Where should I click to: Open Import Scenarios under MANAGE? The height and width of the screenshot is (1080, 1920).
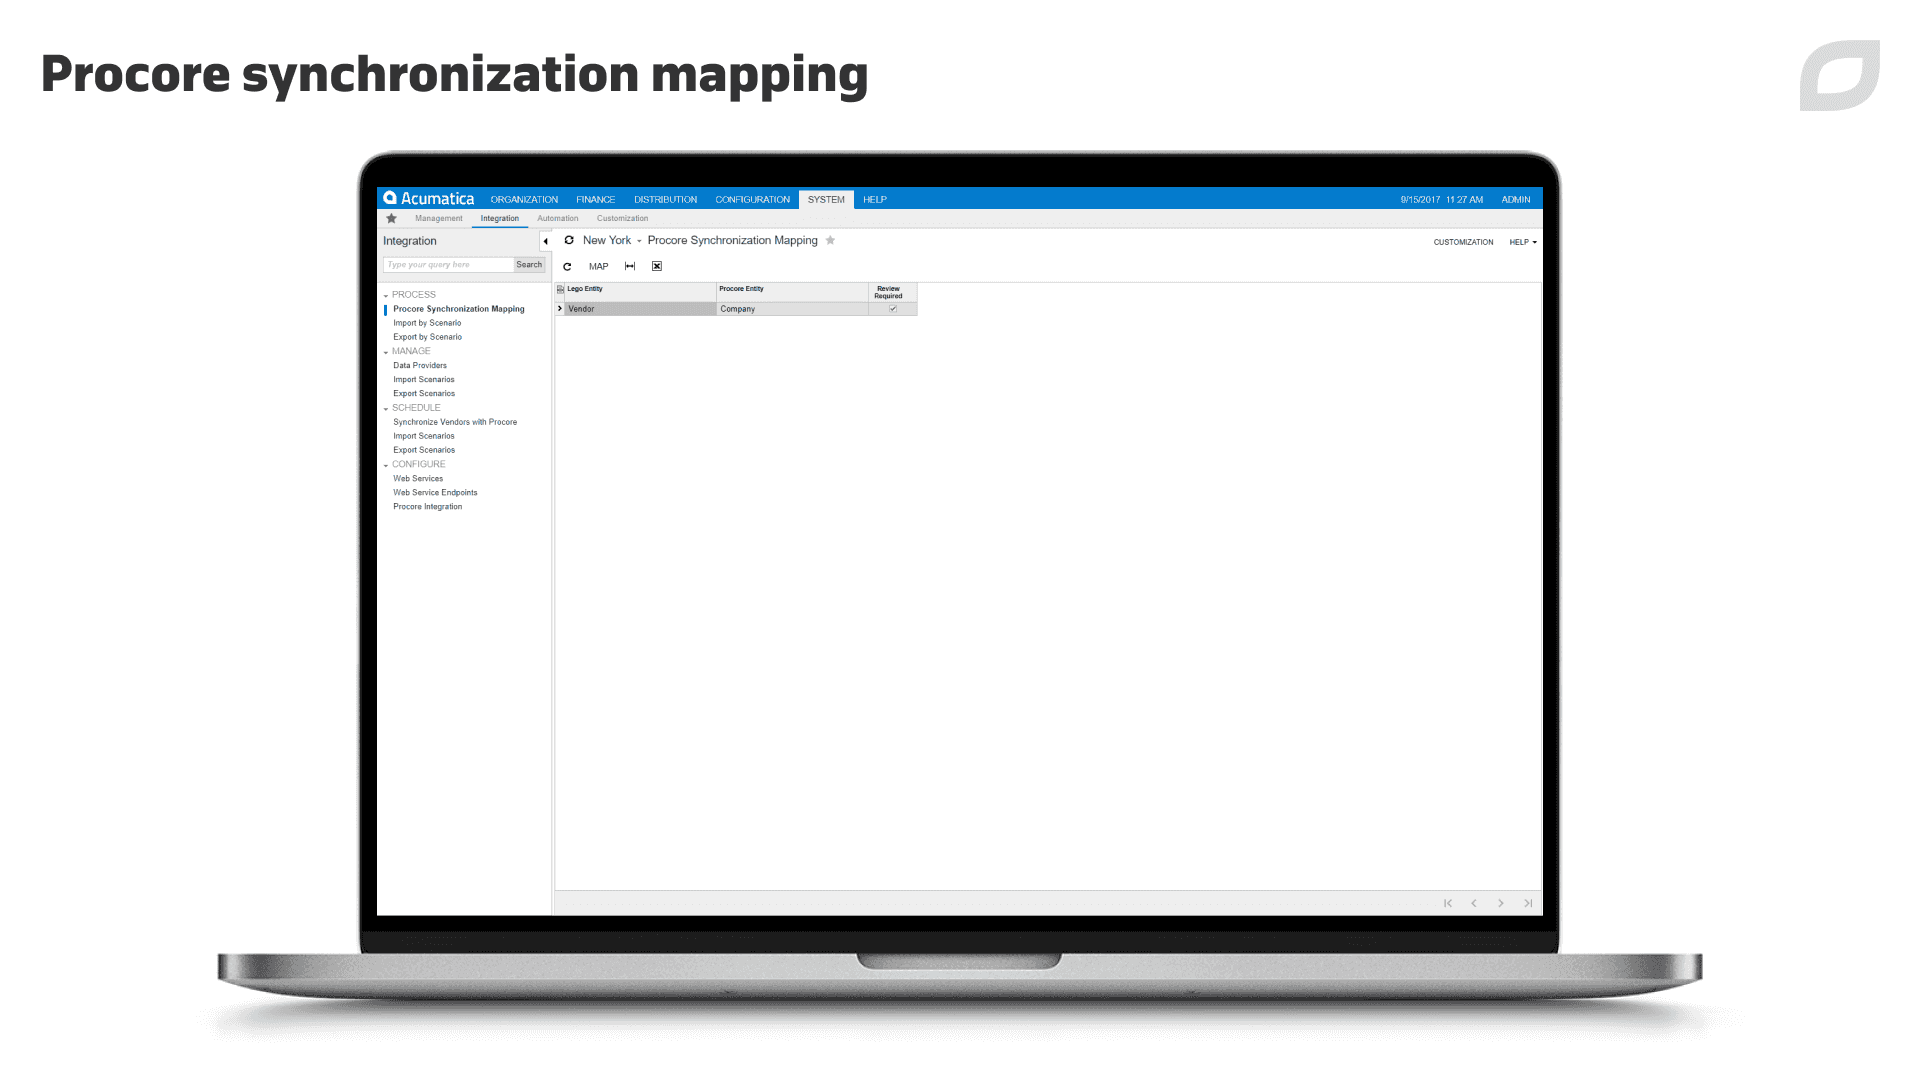point(424,379)
